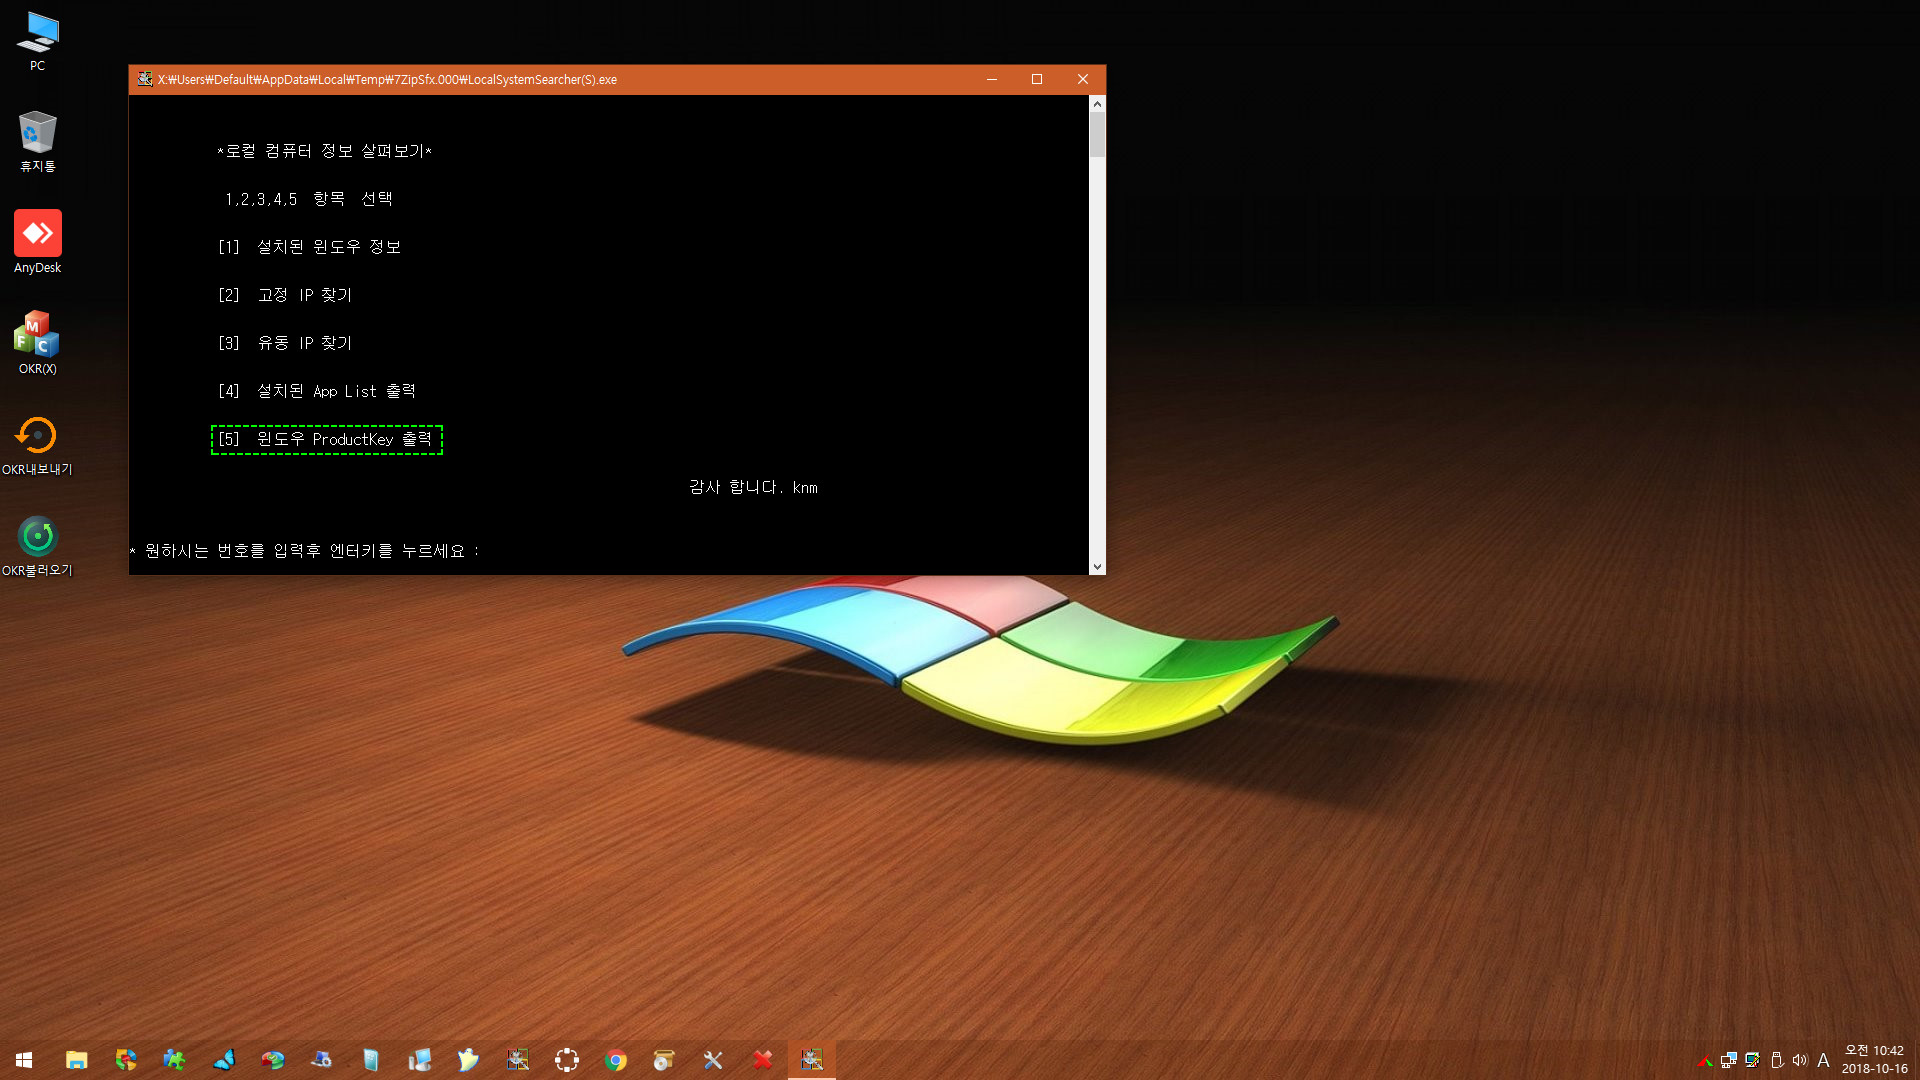Minimize the LocalSystemSearcher console window
Viewport: 1920px width, 1080px height.
point(992,79)
